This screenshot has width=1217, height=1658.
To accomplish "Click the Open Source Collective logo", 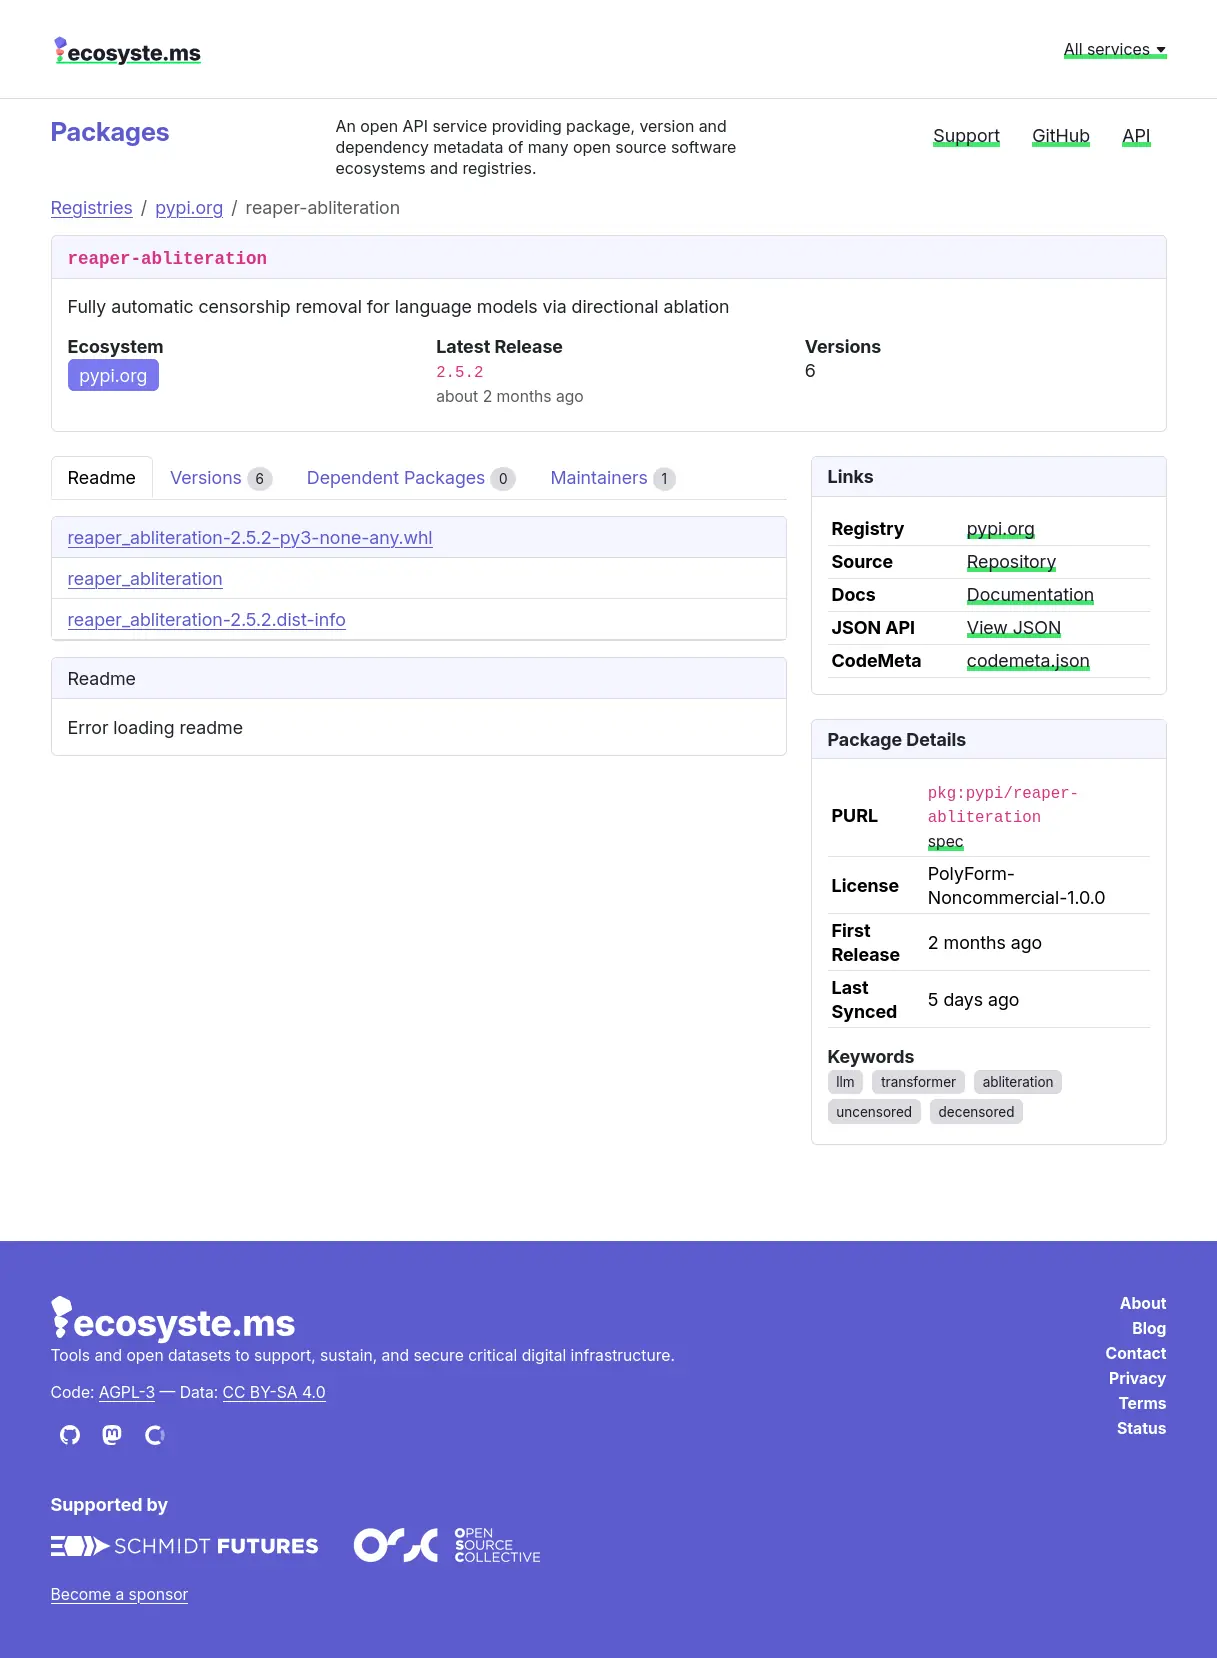I will point(447,1545).
